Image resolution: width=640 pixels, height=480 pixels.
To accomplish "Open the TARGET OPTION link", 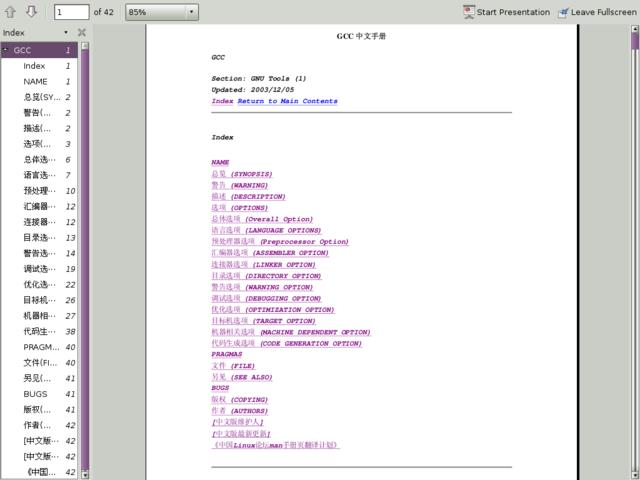I will coord(263,320).
